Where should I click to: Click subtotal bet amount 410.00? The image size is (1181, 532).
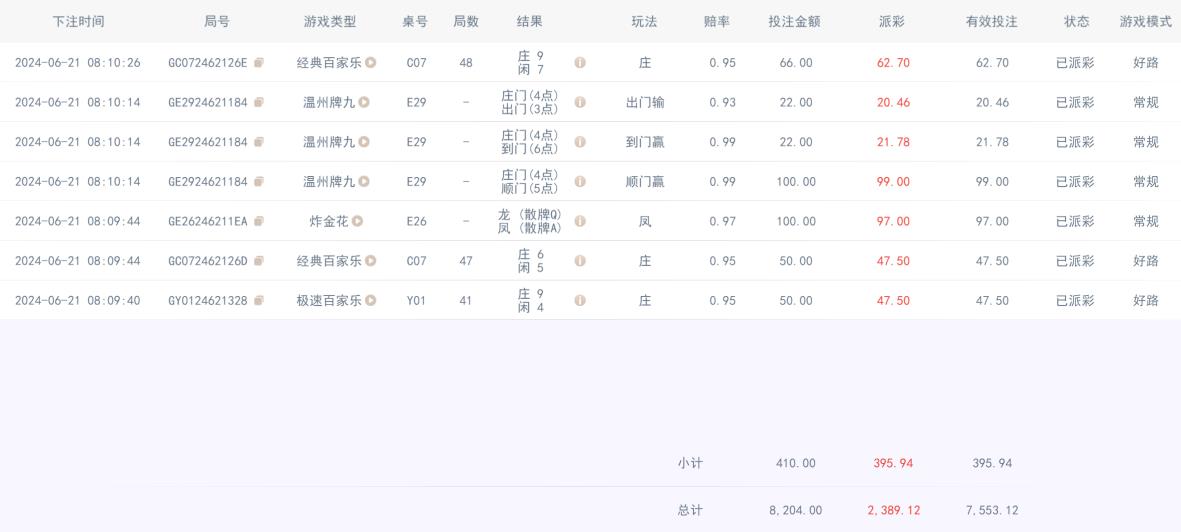pos(796,463)
